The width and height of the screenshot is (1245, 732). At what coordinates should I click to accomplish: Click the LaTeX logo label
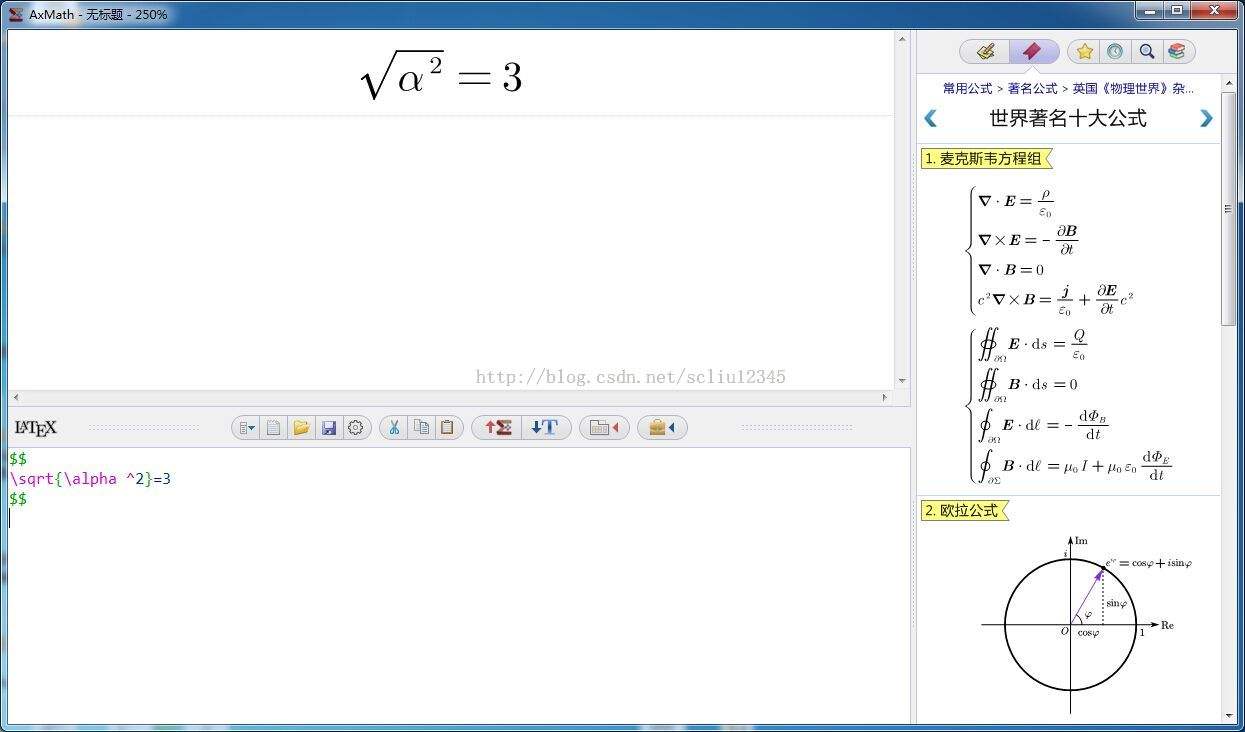click(36, 428)
